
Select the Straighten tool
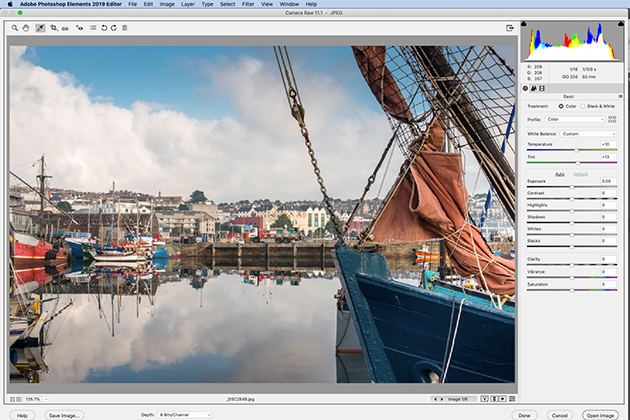[65, 28]
